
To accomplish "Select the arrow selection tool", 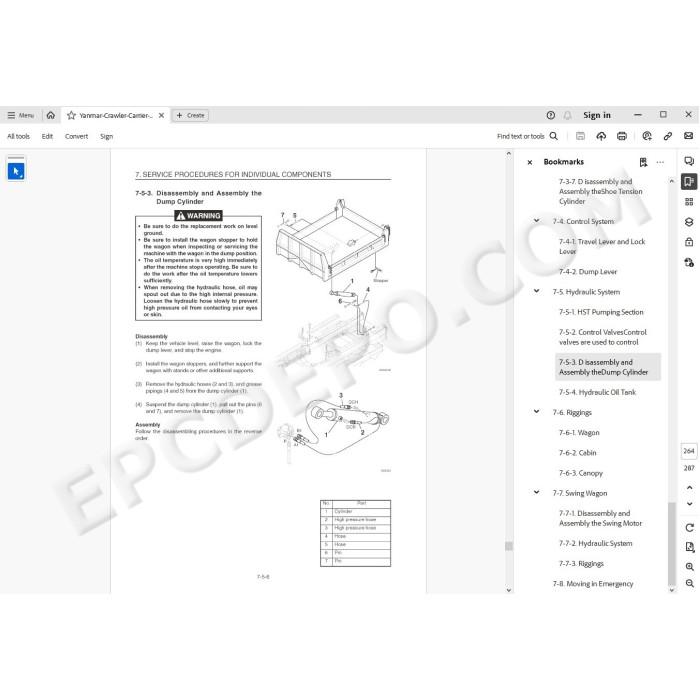I will coord(16,171).
